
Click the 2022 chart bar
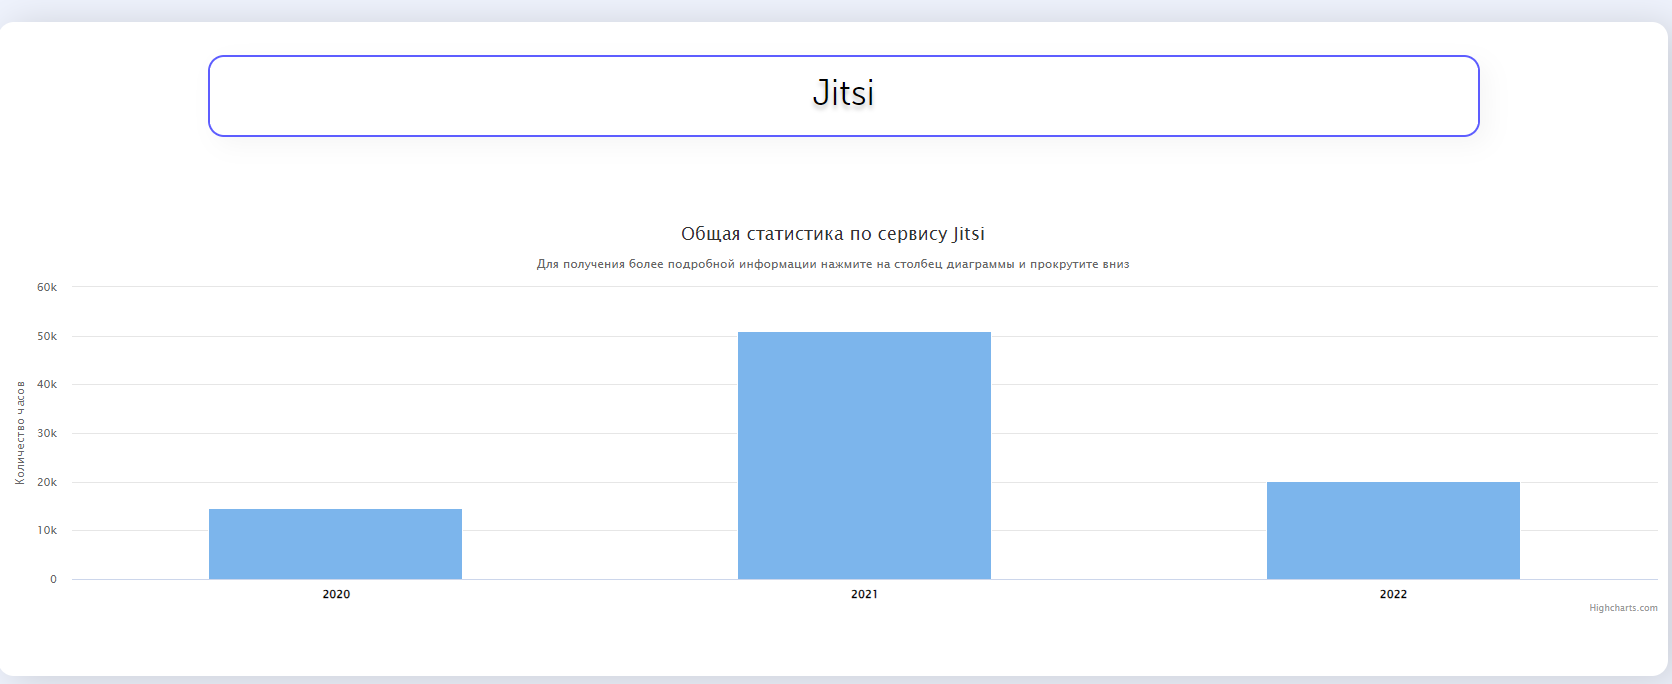[1393, 530]
